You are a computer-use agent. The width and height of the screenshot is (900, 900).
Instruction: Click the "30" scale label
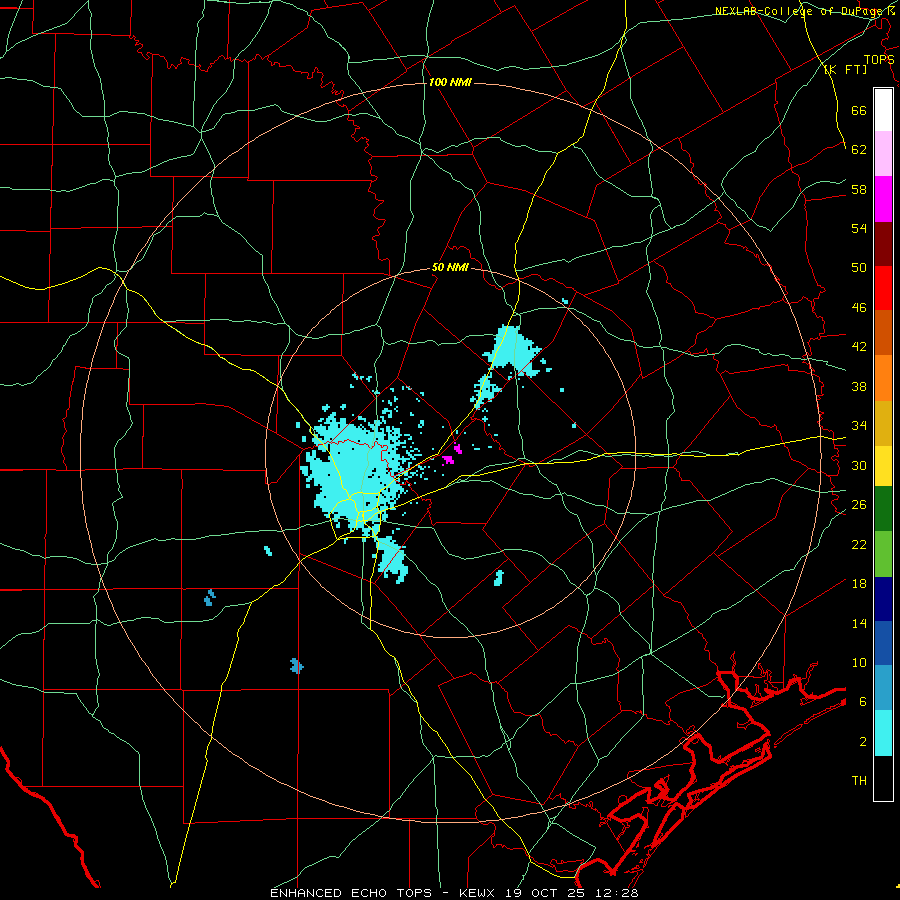(859, 465)
